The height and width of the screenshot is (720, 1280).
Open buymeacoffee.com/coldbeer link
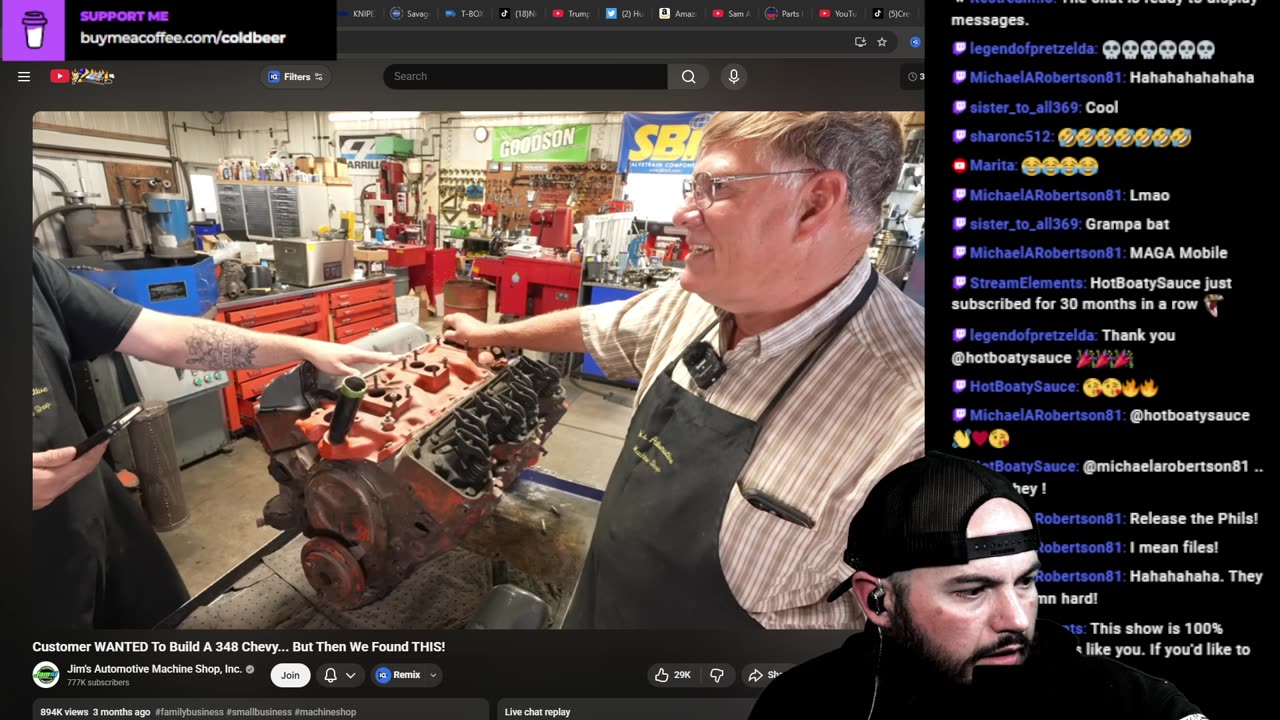(183, 38)
